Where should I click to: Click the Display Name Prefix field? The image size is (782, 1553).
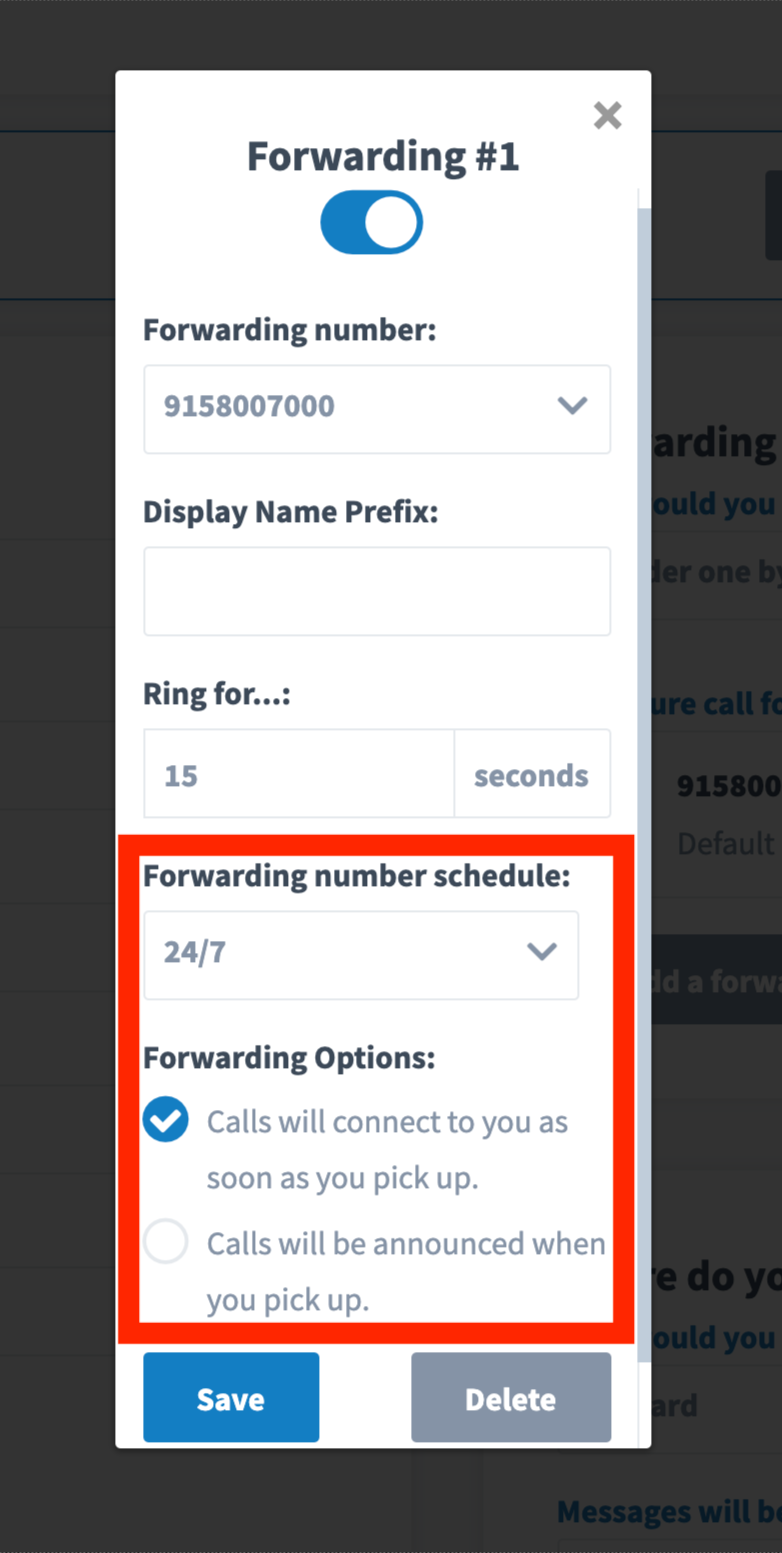(377, 590)
